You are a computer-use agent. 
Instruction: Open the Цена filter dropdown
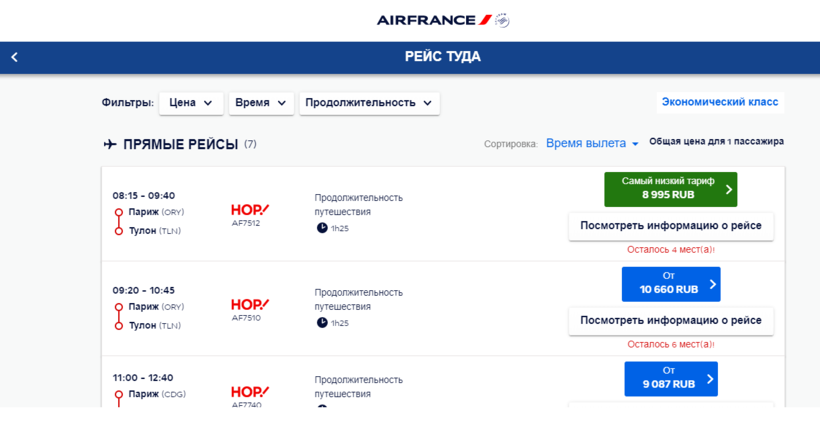tap(190, 103)
